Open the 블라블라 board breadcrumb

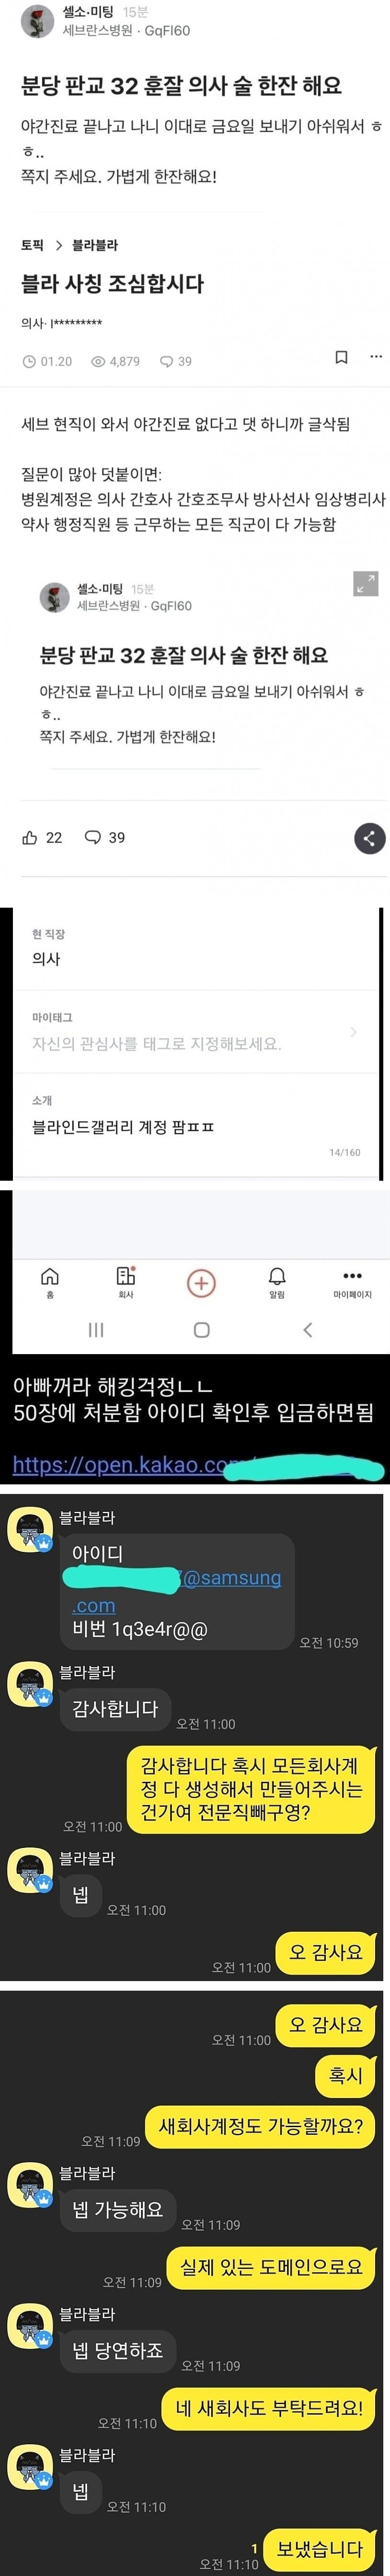(x=95, y=245)
